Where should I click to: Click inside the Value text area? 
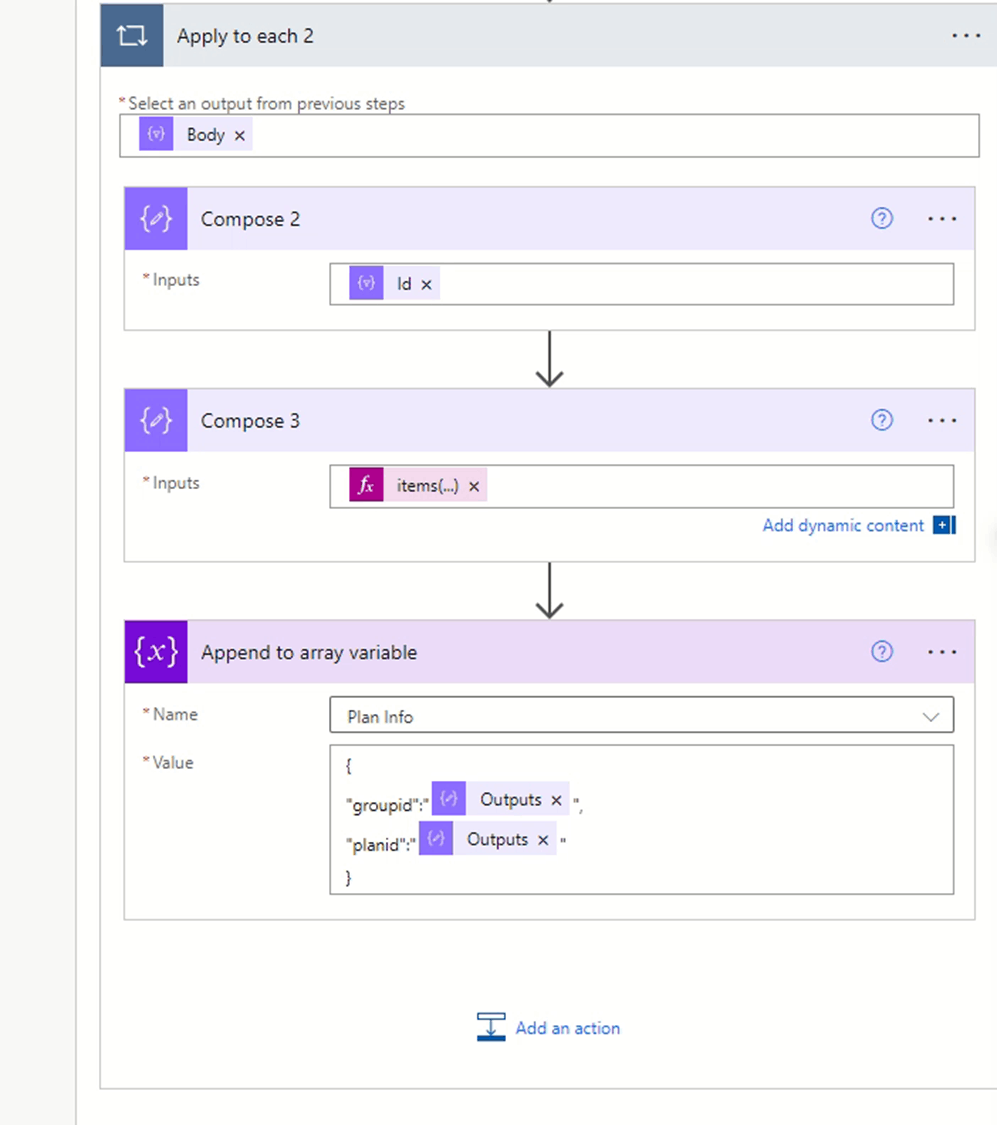(641, 819)
